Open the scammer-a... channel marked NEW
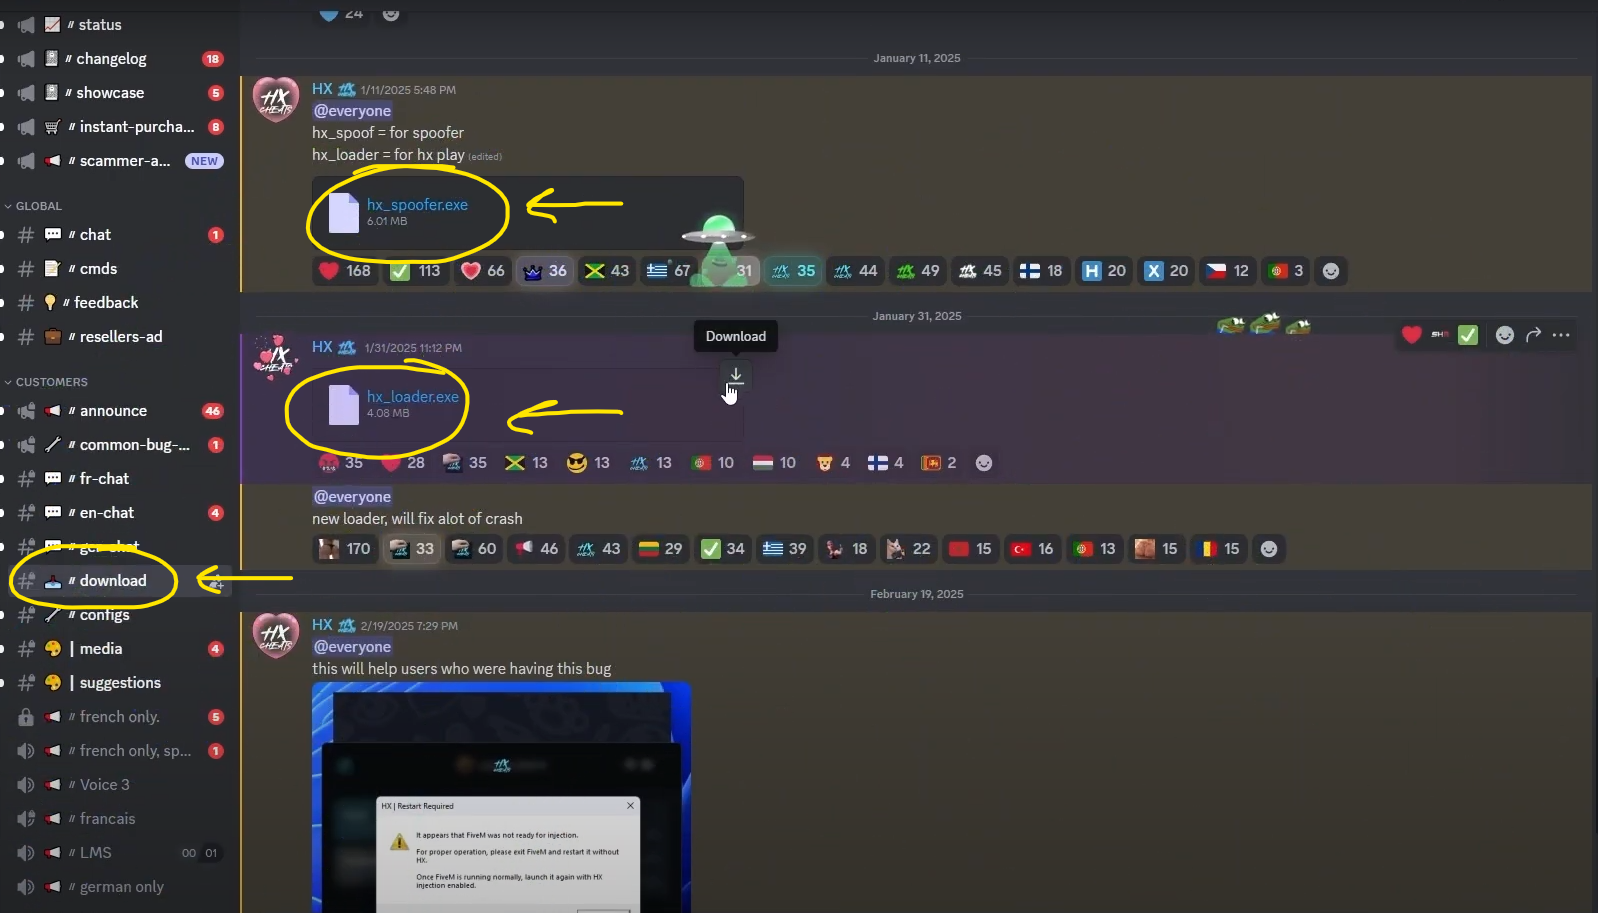Screen dimensions: 1598x913 [118, 161]
